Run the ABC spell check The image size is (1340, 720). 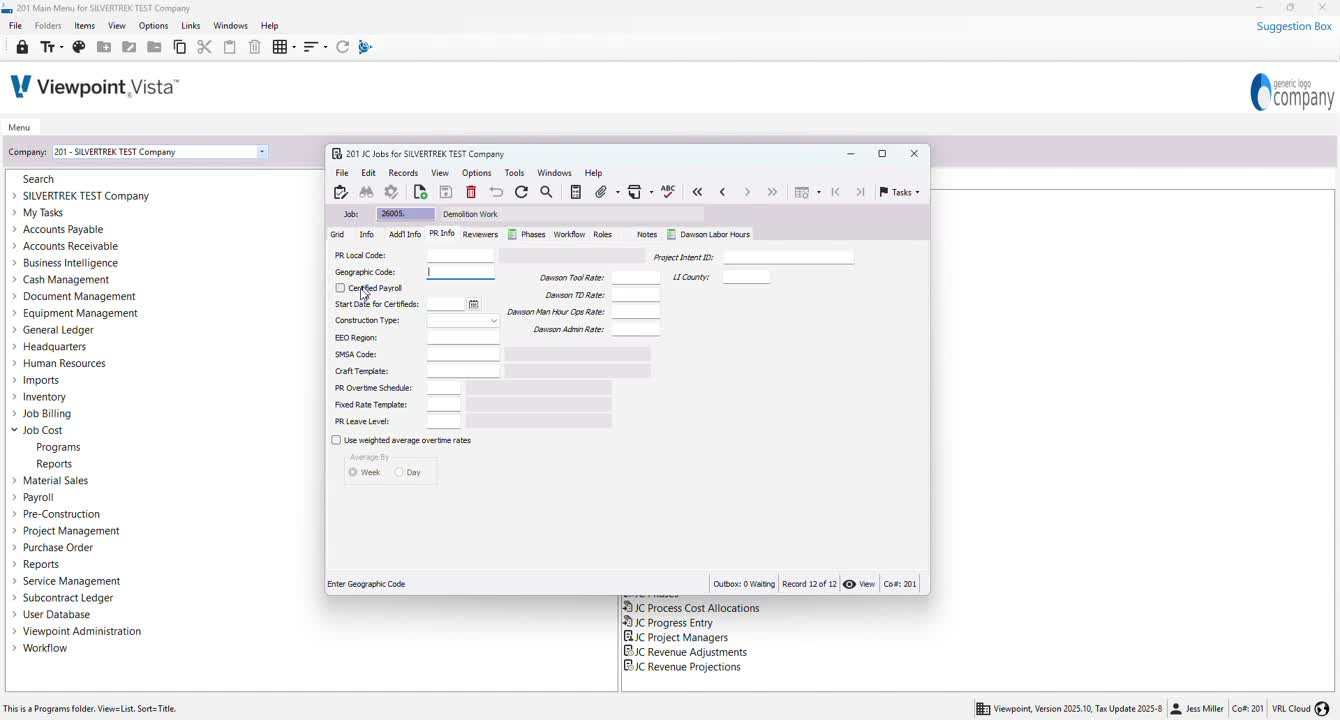(668, 191)
